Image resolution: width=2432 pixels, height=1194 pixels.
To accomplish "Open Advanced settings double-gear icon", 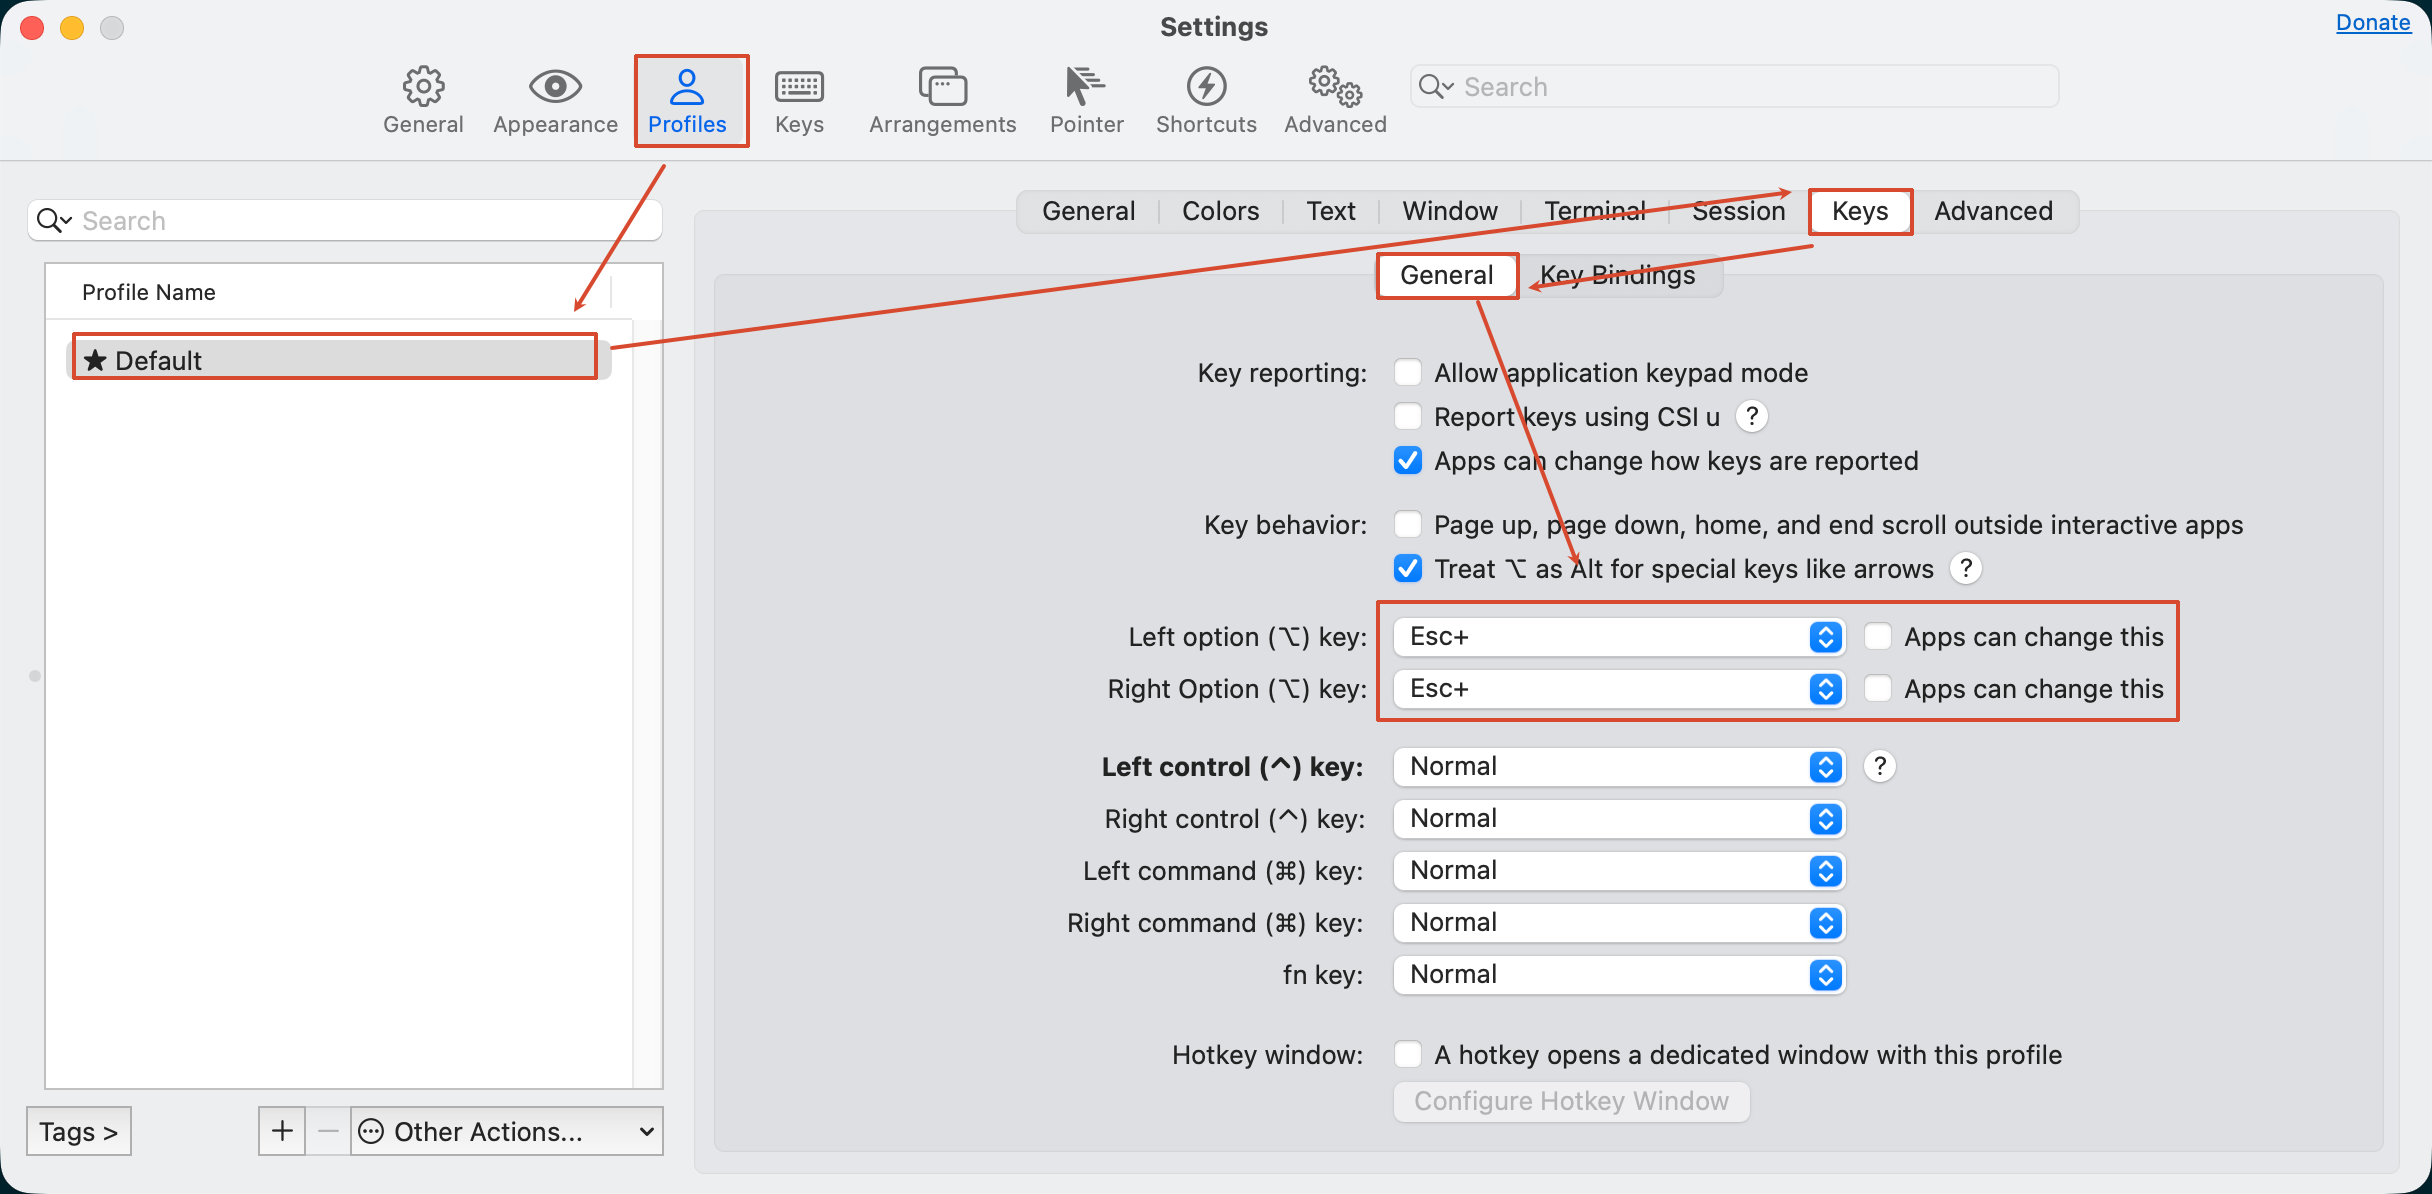I will pyautogui.click(x=1335, y=87).
